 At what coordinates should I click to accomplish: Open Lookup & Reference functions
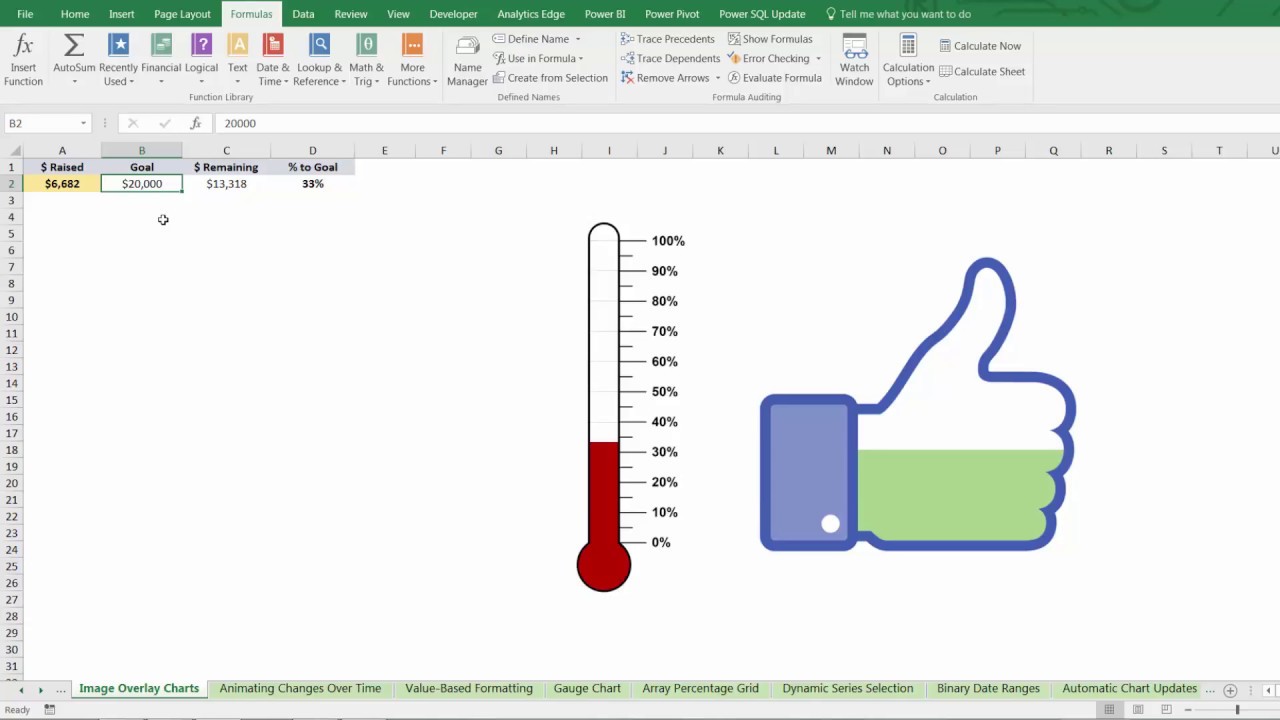320,60
